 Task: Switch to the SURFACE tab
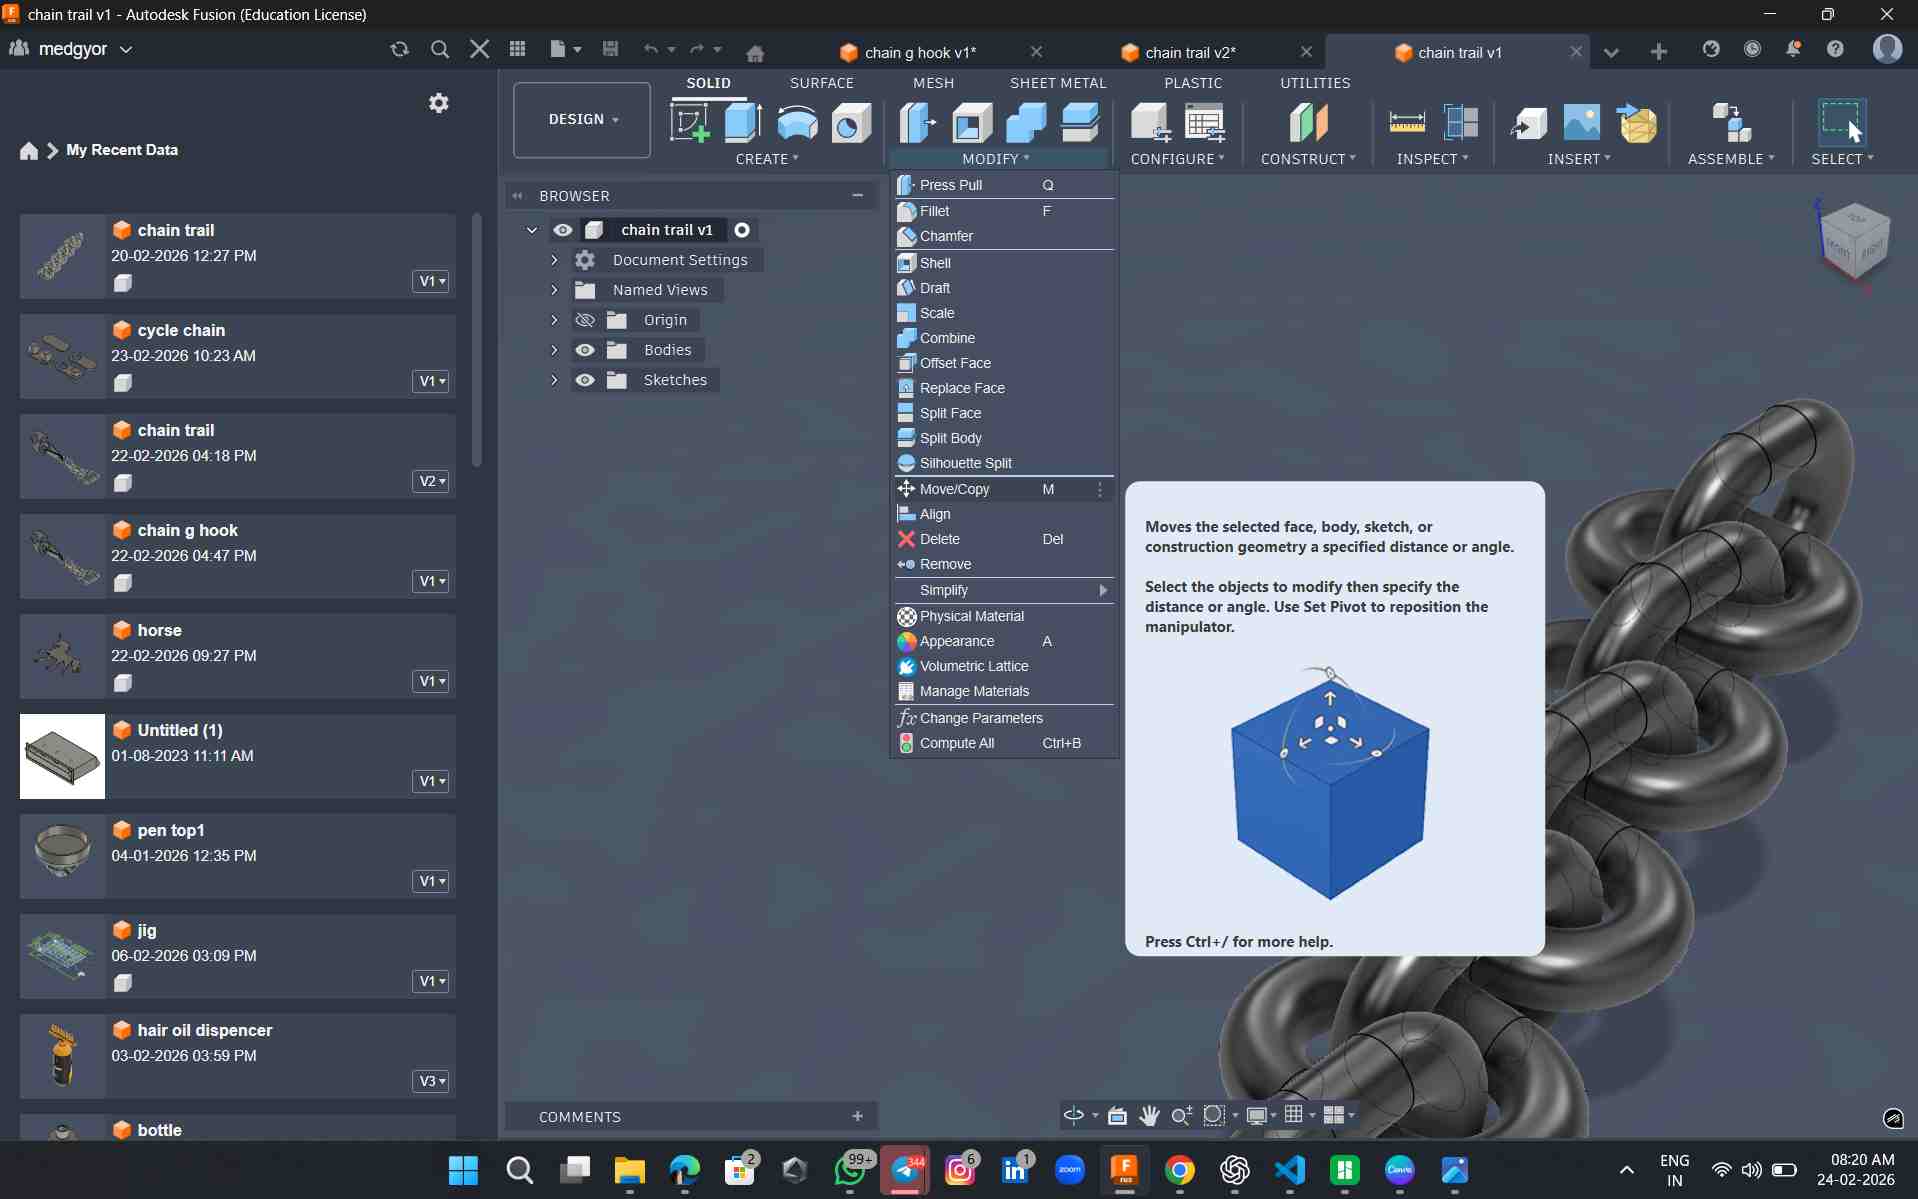[821, 83]
